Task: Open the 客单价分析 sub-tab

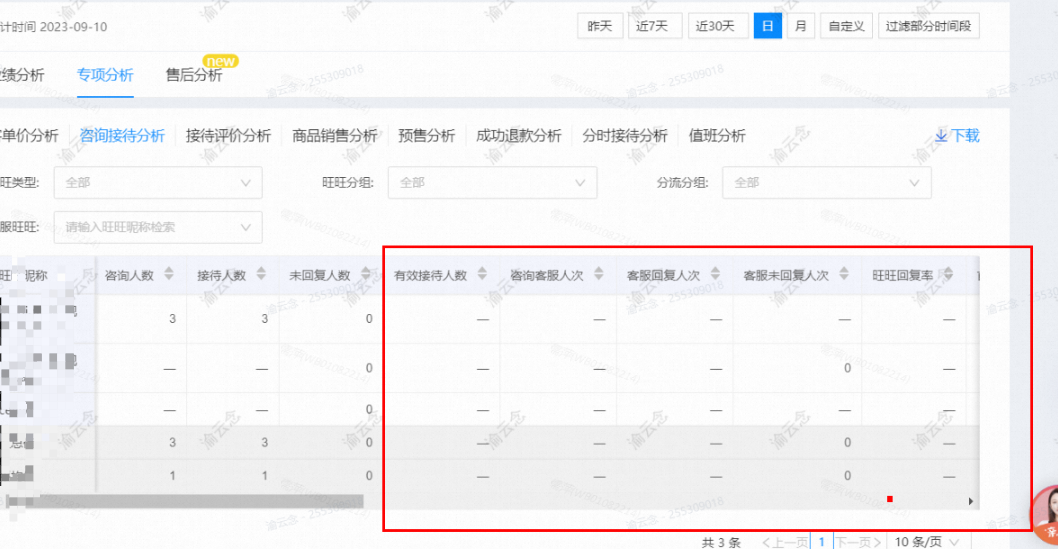Action: pos(29,136)
